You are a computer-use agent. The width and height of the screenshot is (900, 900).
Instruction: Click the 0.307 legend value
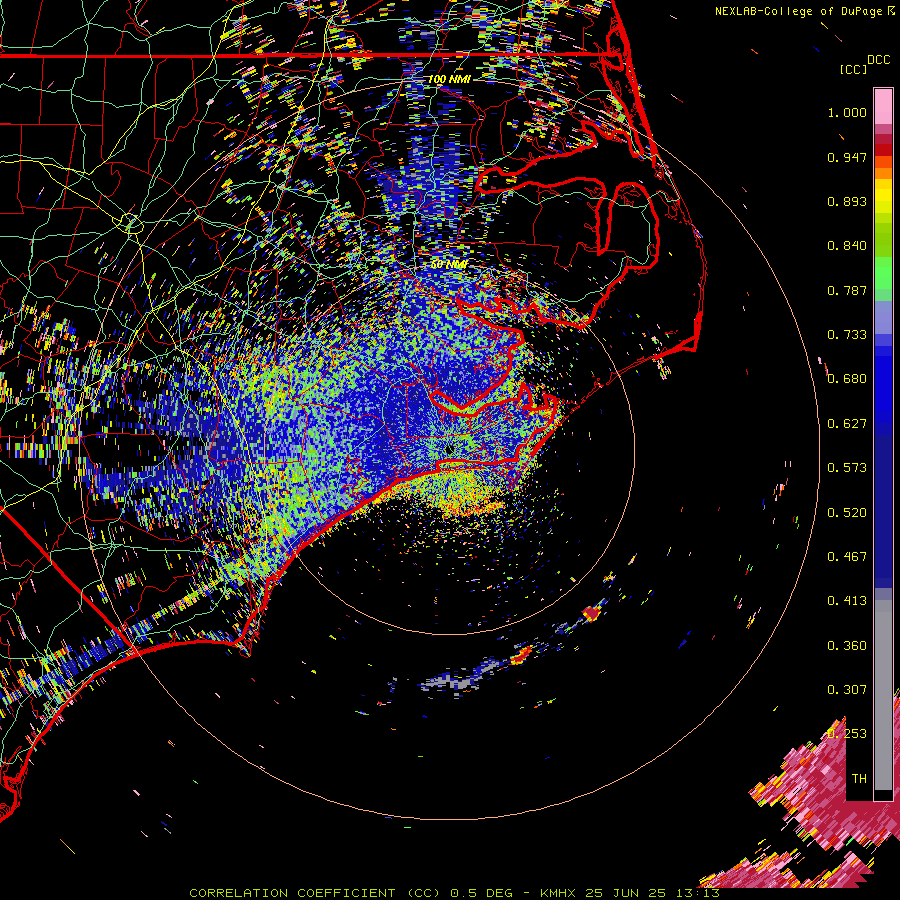[x=847, y=690]
